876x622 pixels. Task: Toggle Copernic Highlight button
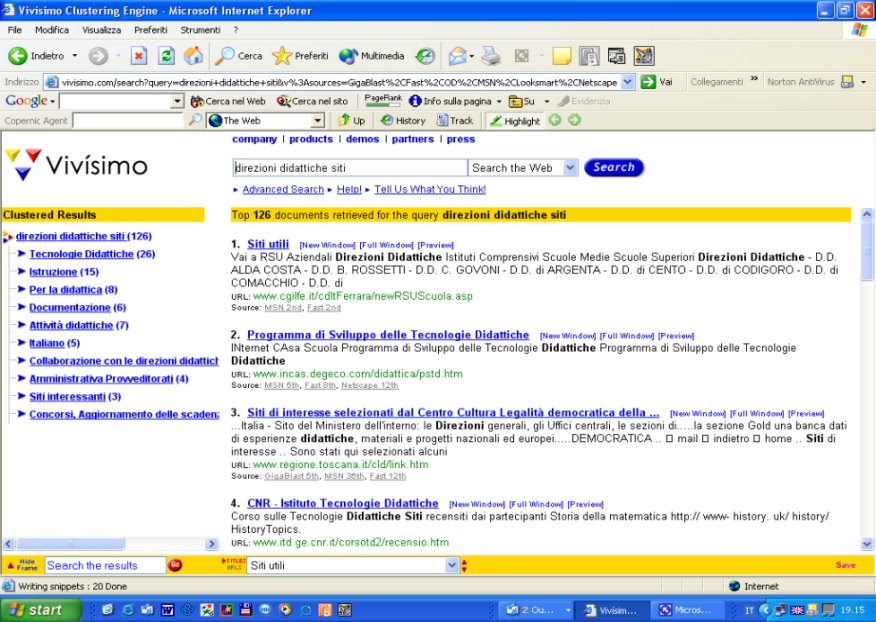pyautogui.click(x=515, y=121)
